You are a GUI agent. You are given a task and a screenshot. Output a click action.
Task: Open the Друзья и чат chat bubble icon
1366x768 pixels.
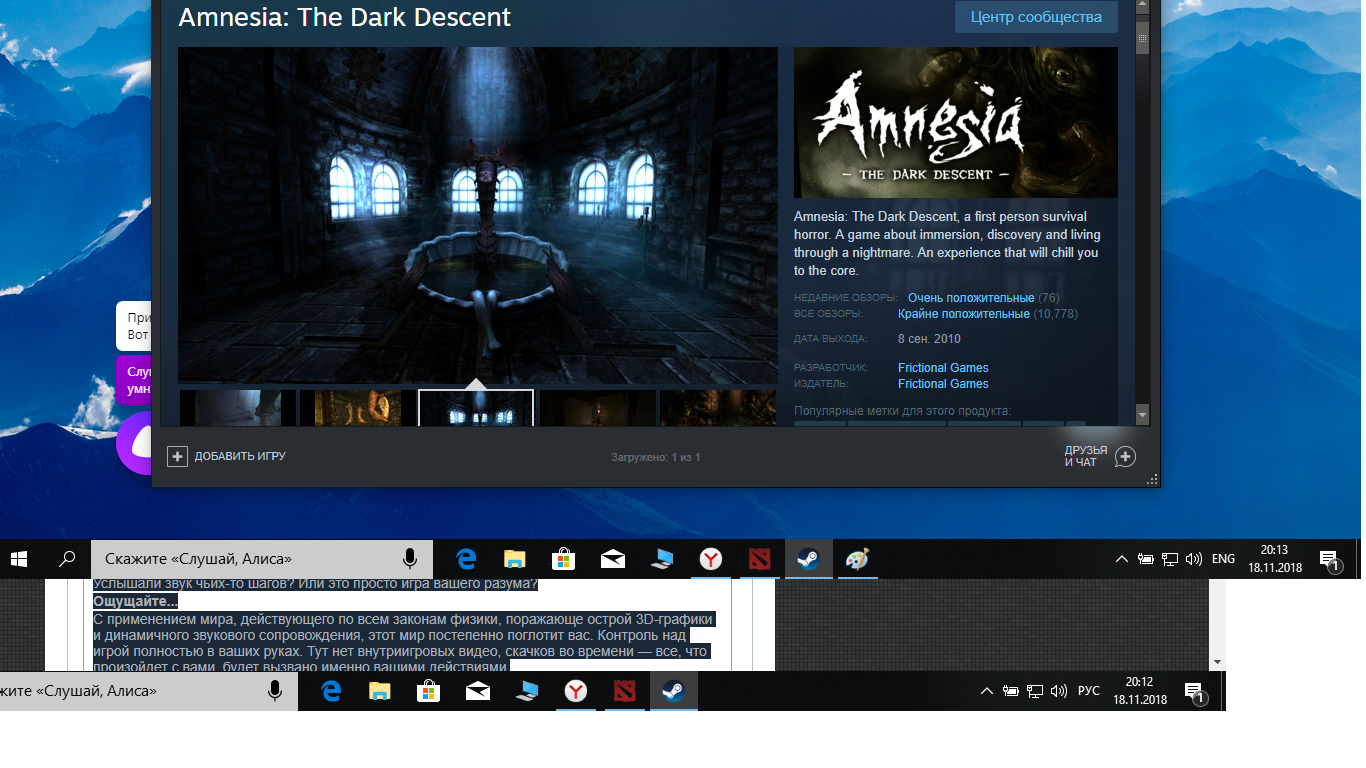pos(1125,457)
